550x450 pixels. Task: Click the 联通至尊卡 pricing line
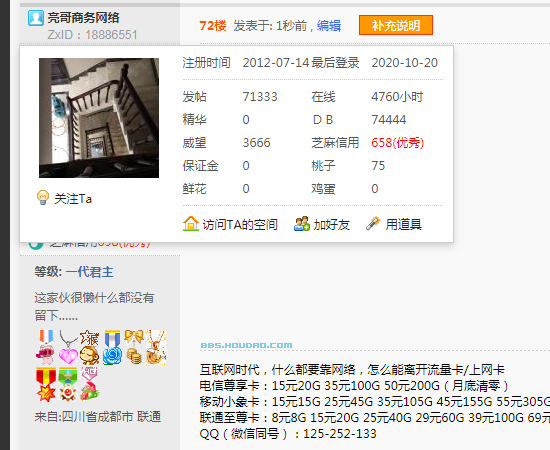tap(375, 417)
